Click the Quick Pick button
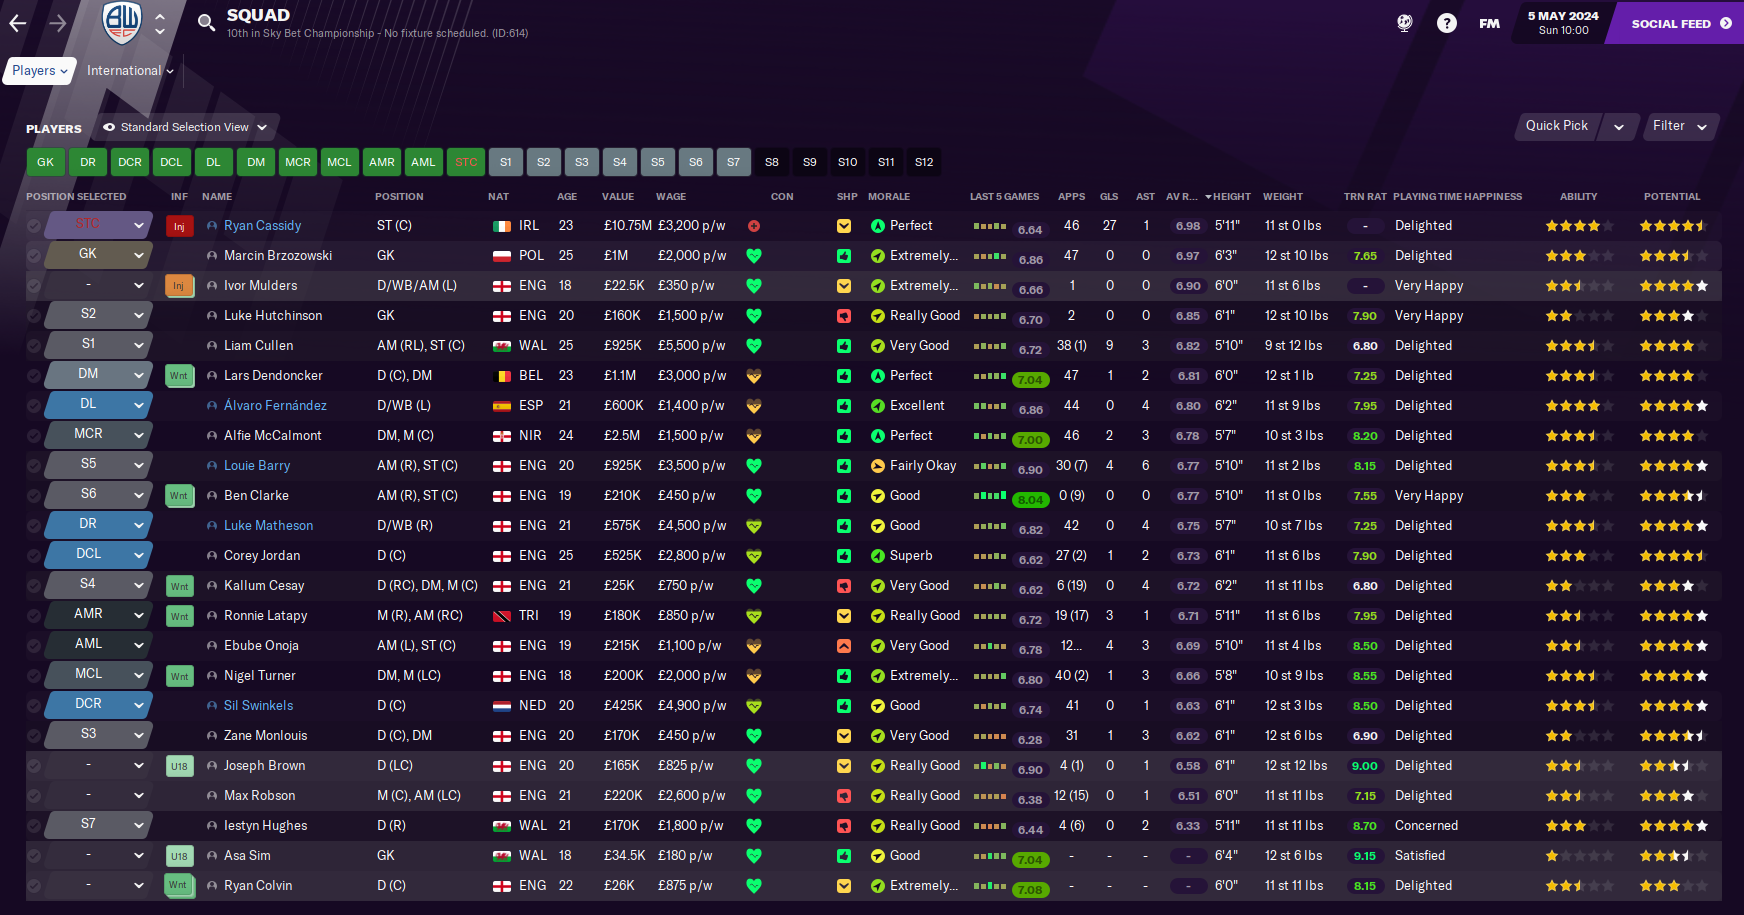 pos(1557,126)
